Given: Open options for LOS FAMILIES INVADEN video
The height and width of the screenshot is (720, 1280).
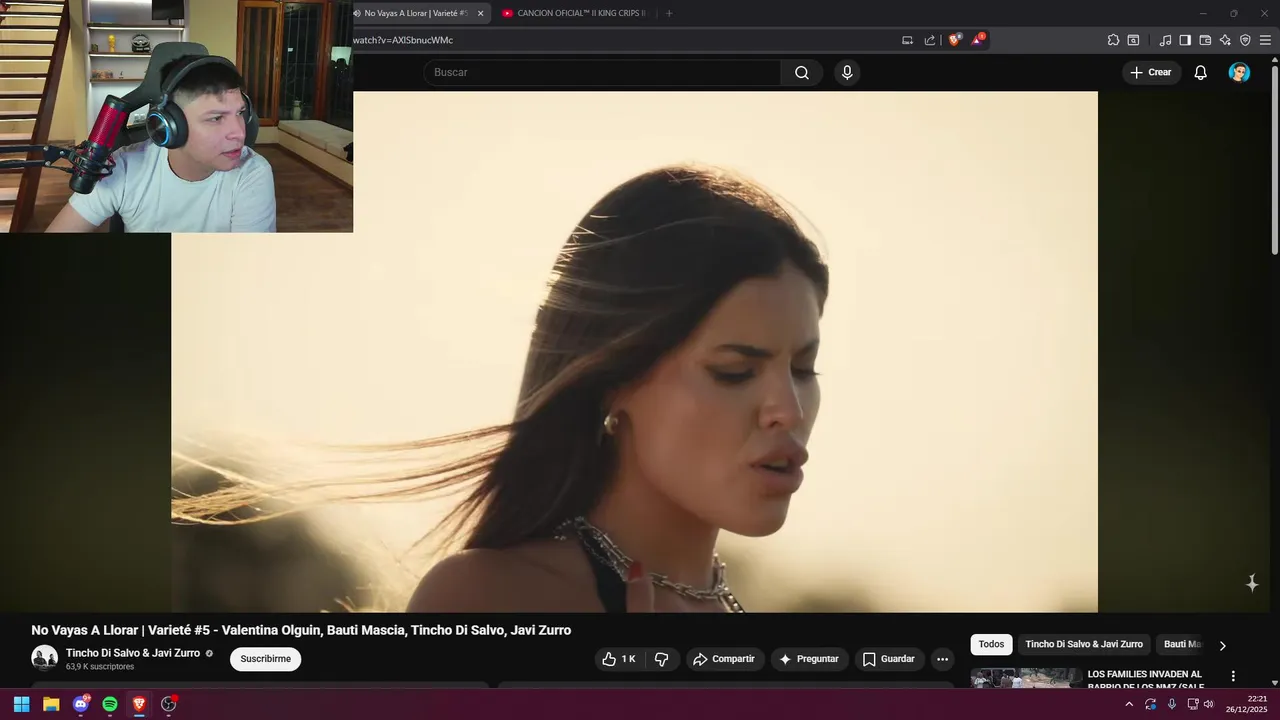Looking at the screenshot, I should (x=1233, y=676).
